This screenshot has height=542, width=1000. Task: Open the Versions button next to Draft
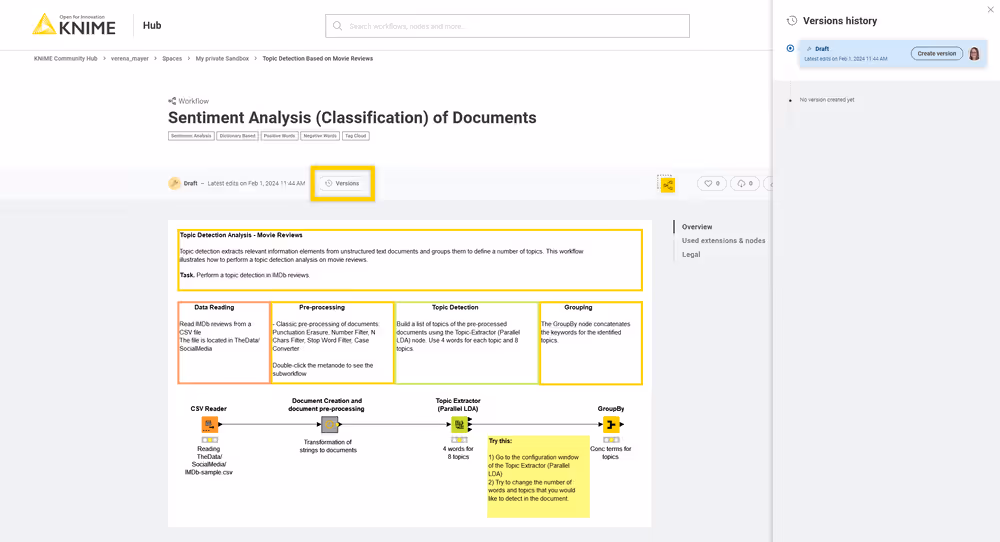(x=342, y=184)
